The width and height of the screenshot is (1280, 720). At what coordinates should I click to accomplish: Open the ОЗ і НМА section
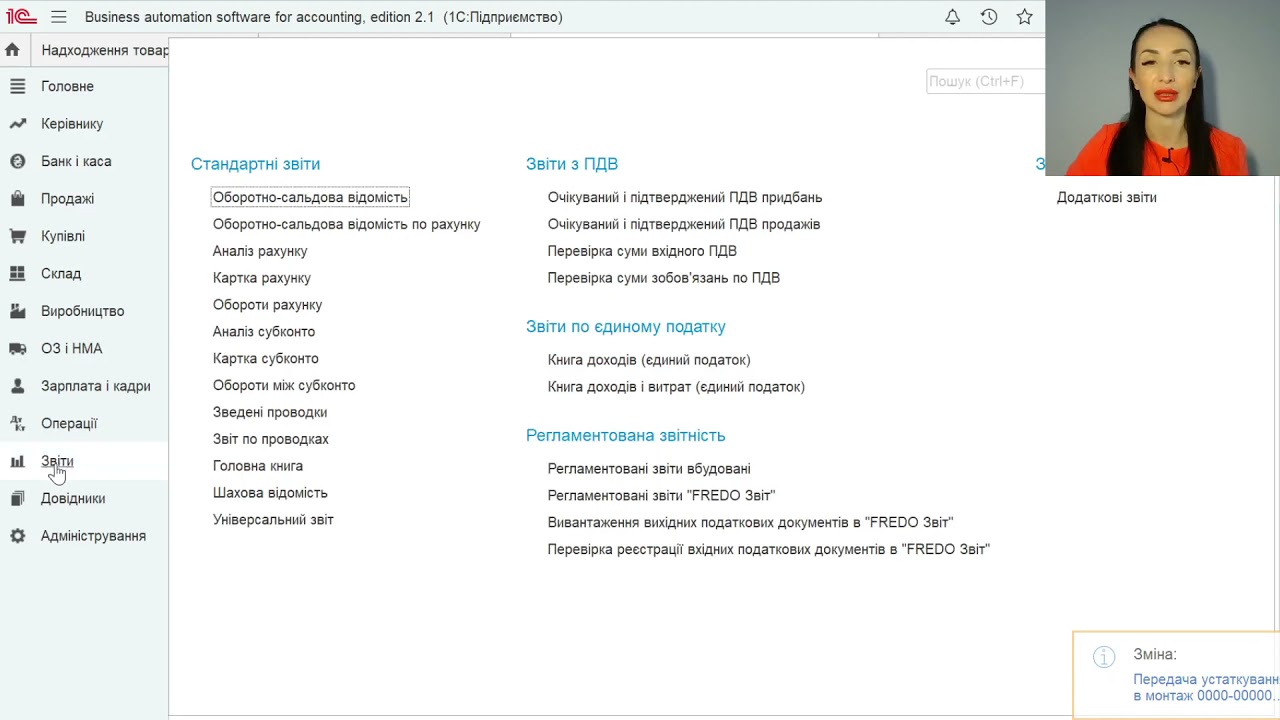[x=71, y=349]
